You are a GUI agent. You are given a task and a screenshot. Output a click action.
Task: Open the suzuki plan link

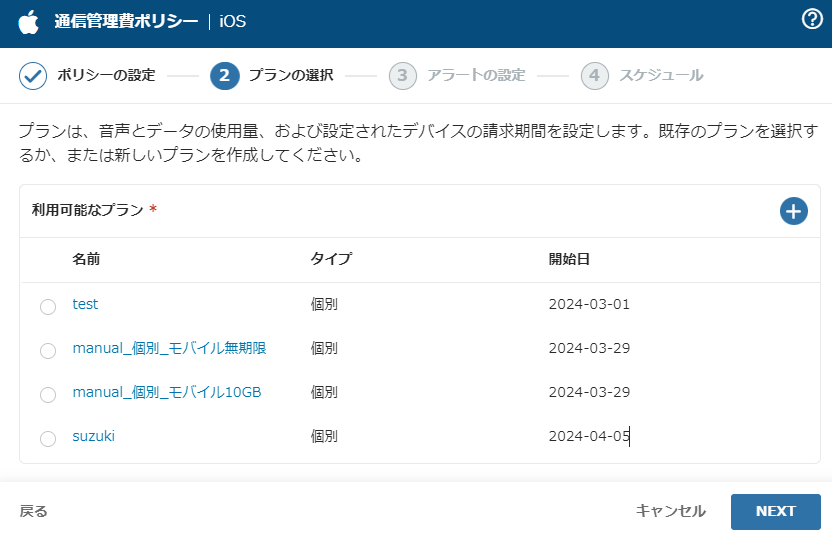(93, 436)
